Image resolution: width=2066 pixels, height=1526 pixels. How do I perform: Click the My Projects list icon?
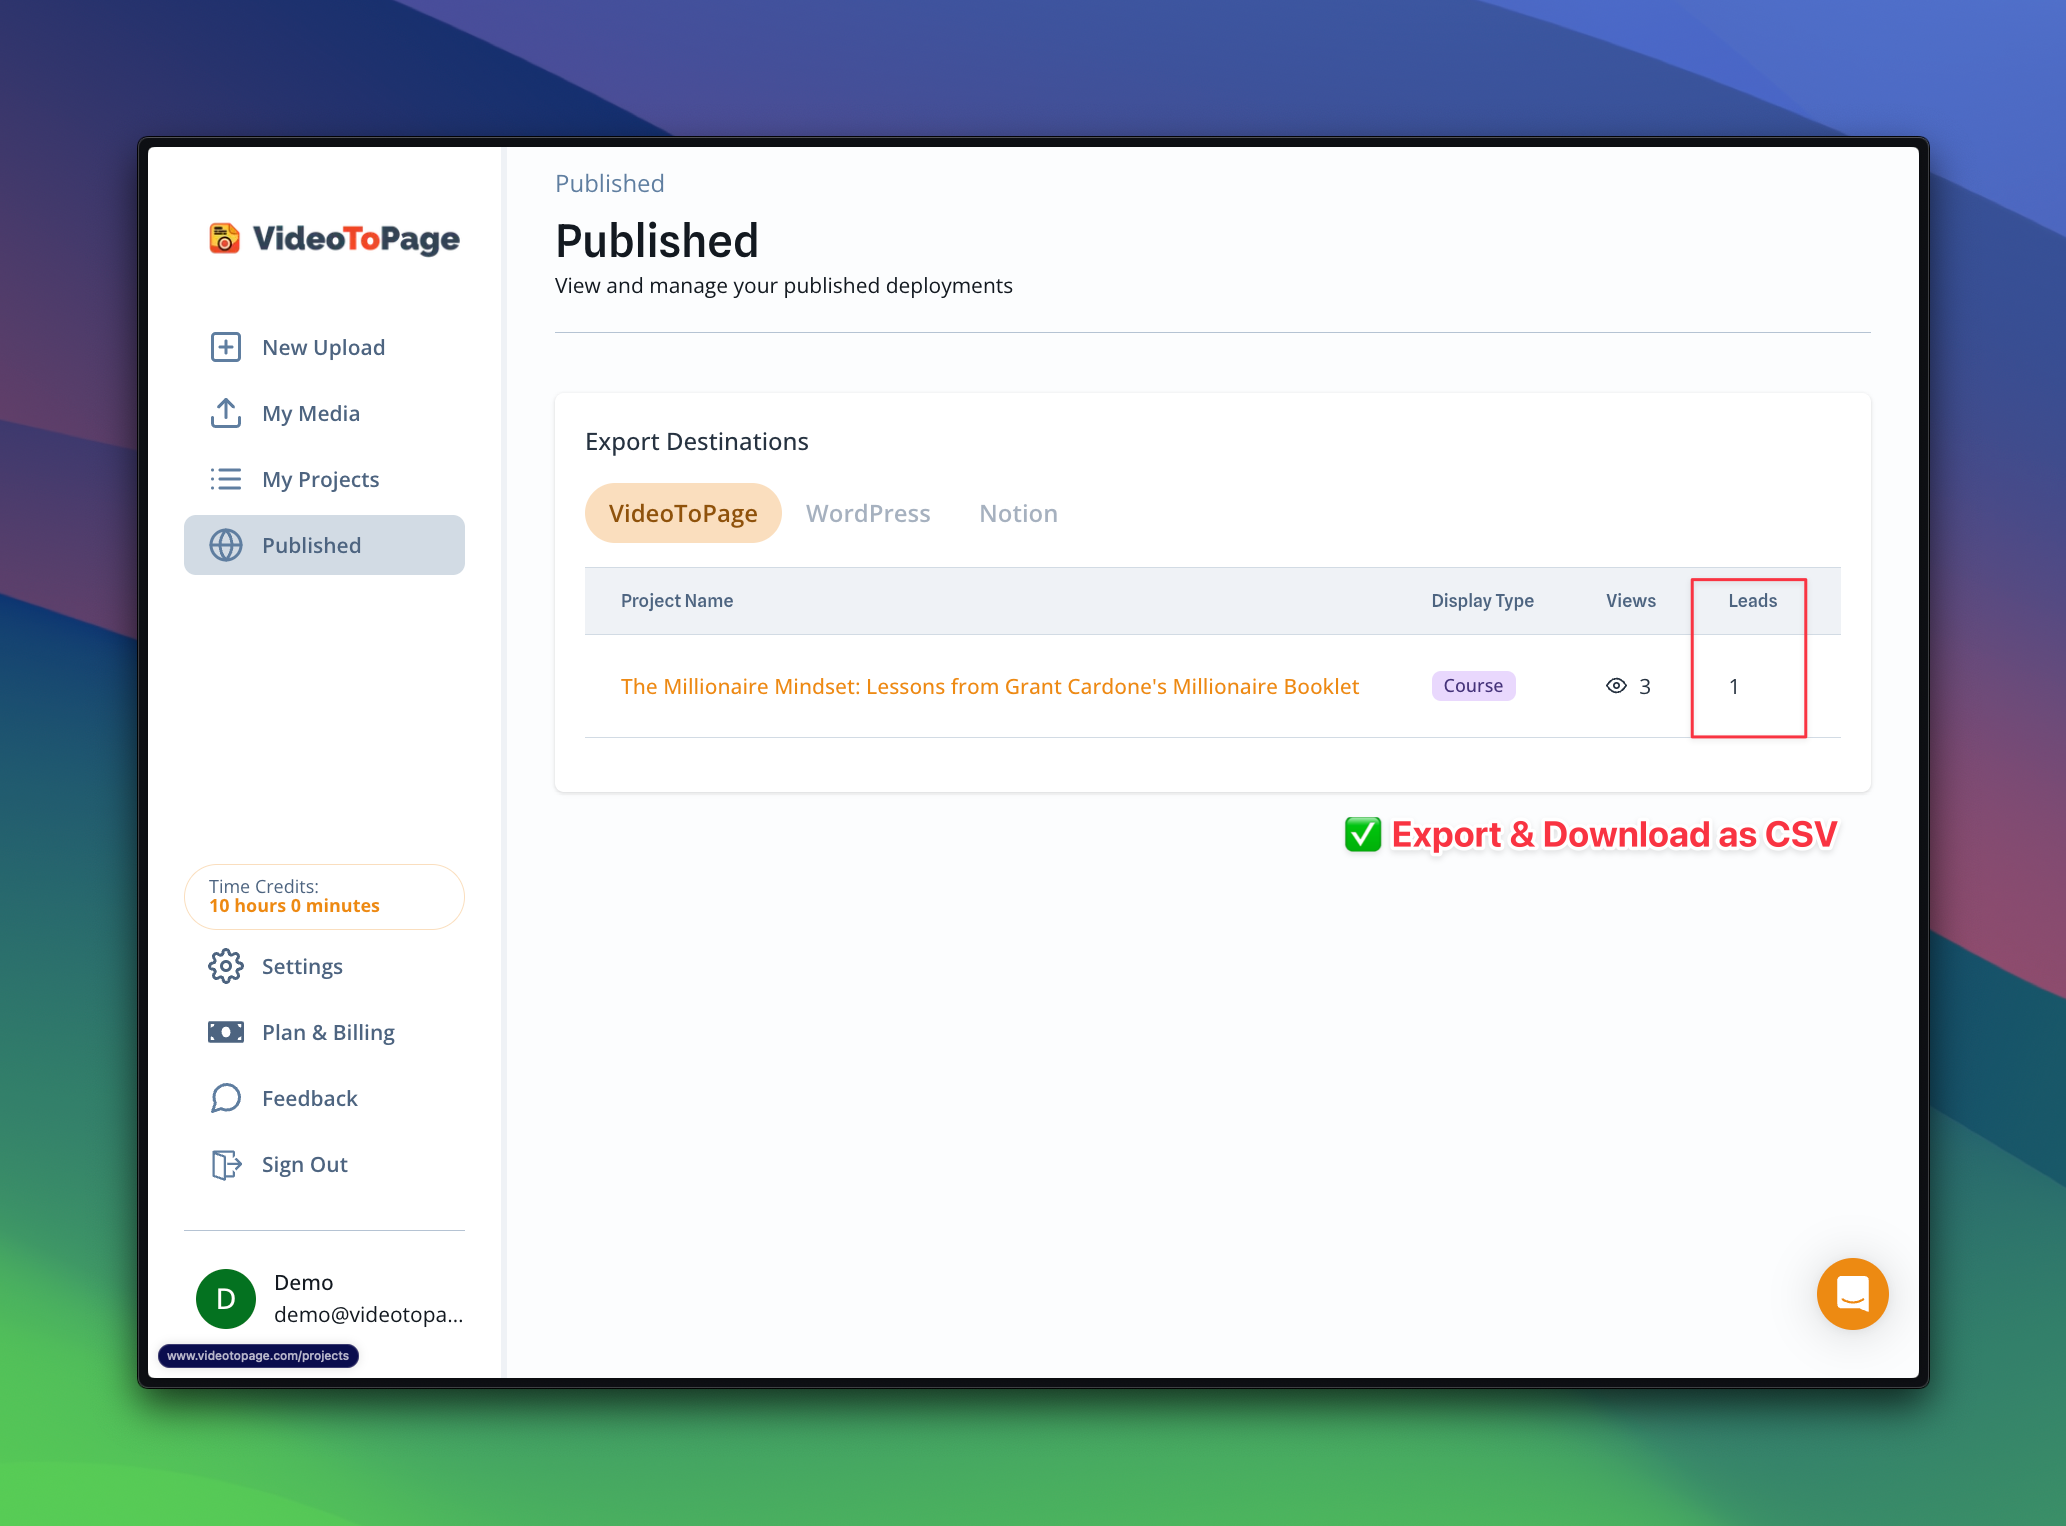[x=226, y=479]
